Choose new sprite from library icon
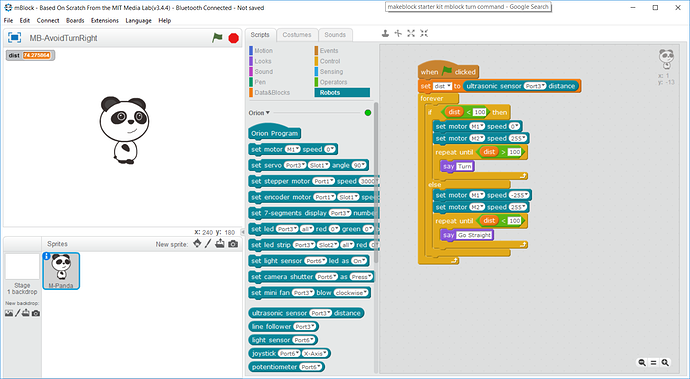The width and height of the screenshot is (690, 379). point(197,243)
